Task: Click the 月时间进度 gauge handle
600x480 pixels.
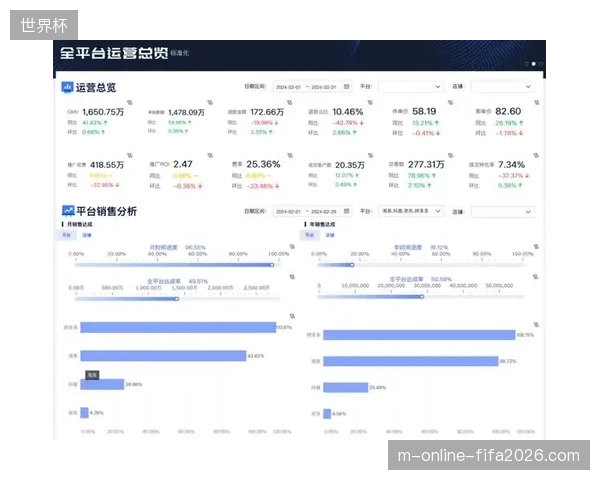Action: pyautogui.click(x=272, y=265)
